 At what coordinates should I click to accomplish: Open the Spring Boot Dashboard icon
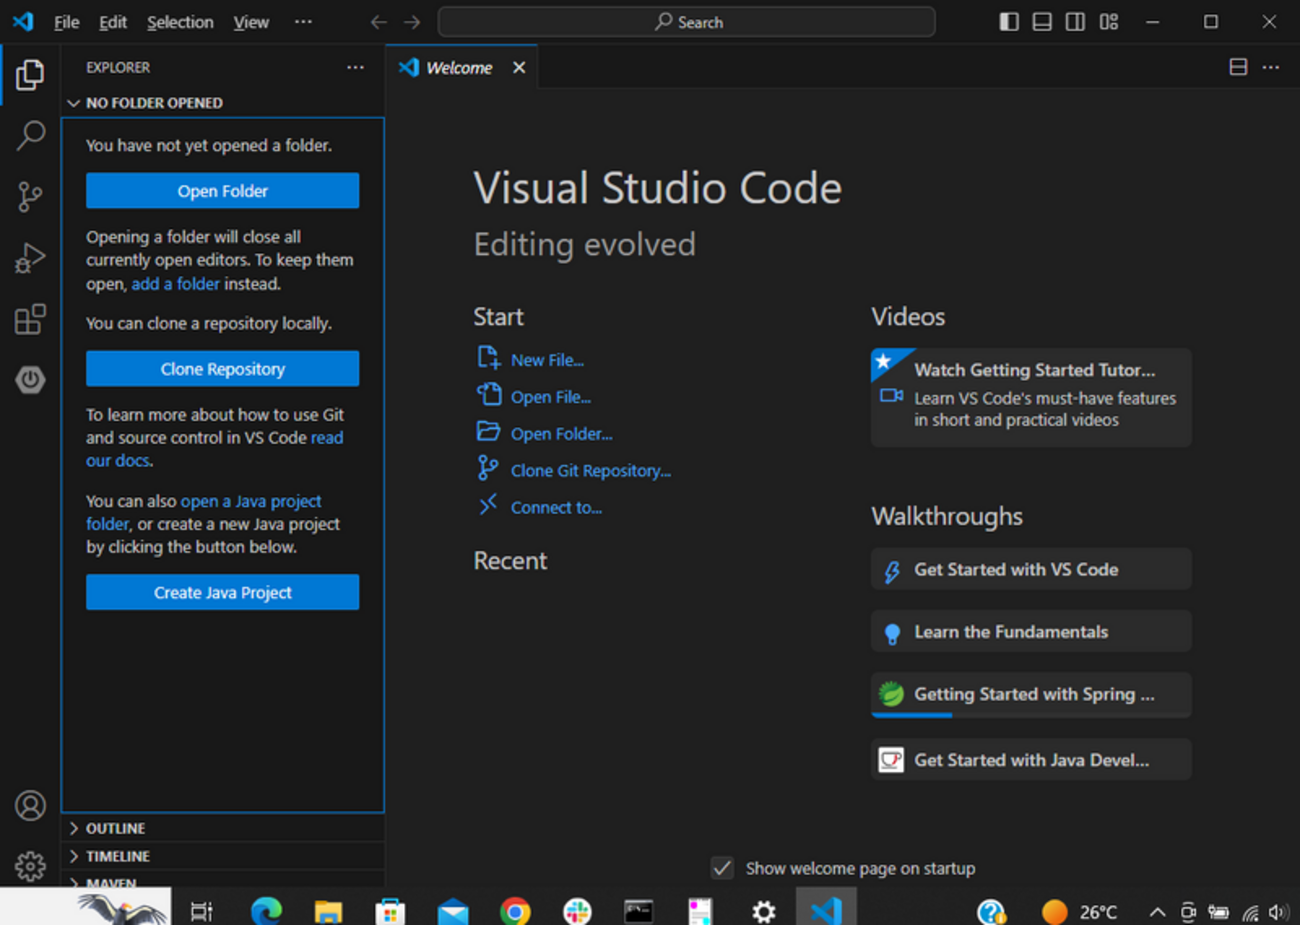(x=30, y=380)
